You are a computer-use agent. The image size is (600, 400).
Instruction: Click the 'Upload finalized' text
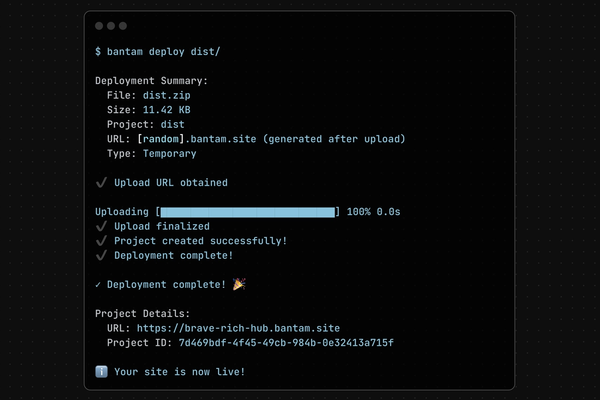coord(162,226)
